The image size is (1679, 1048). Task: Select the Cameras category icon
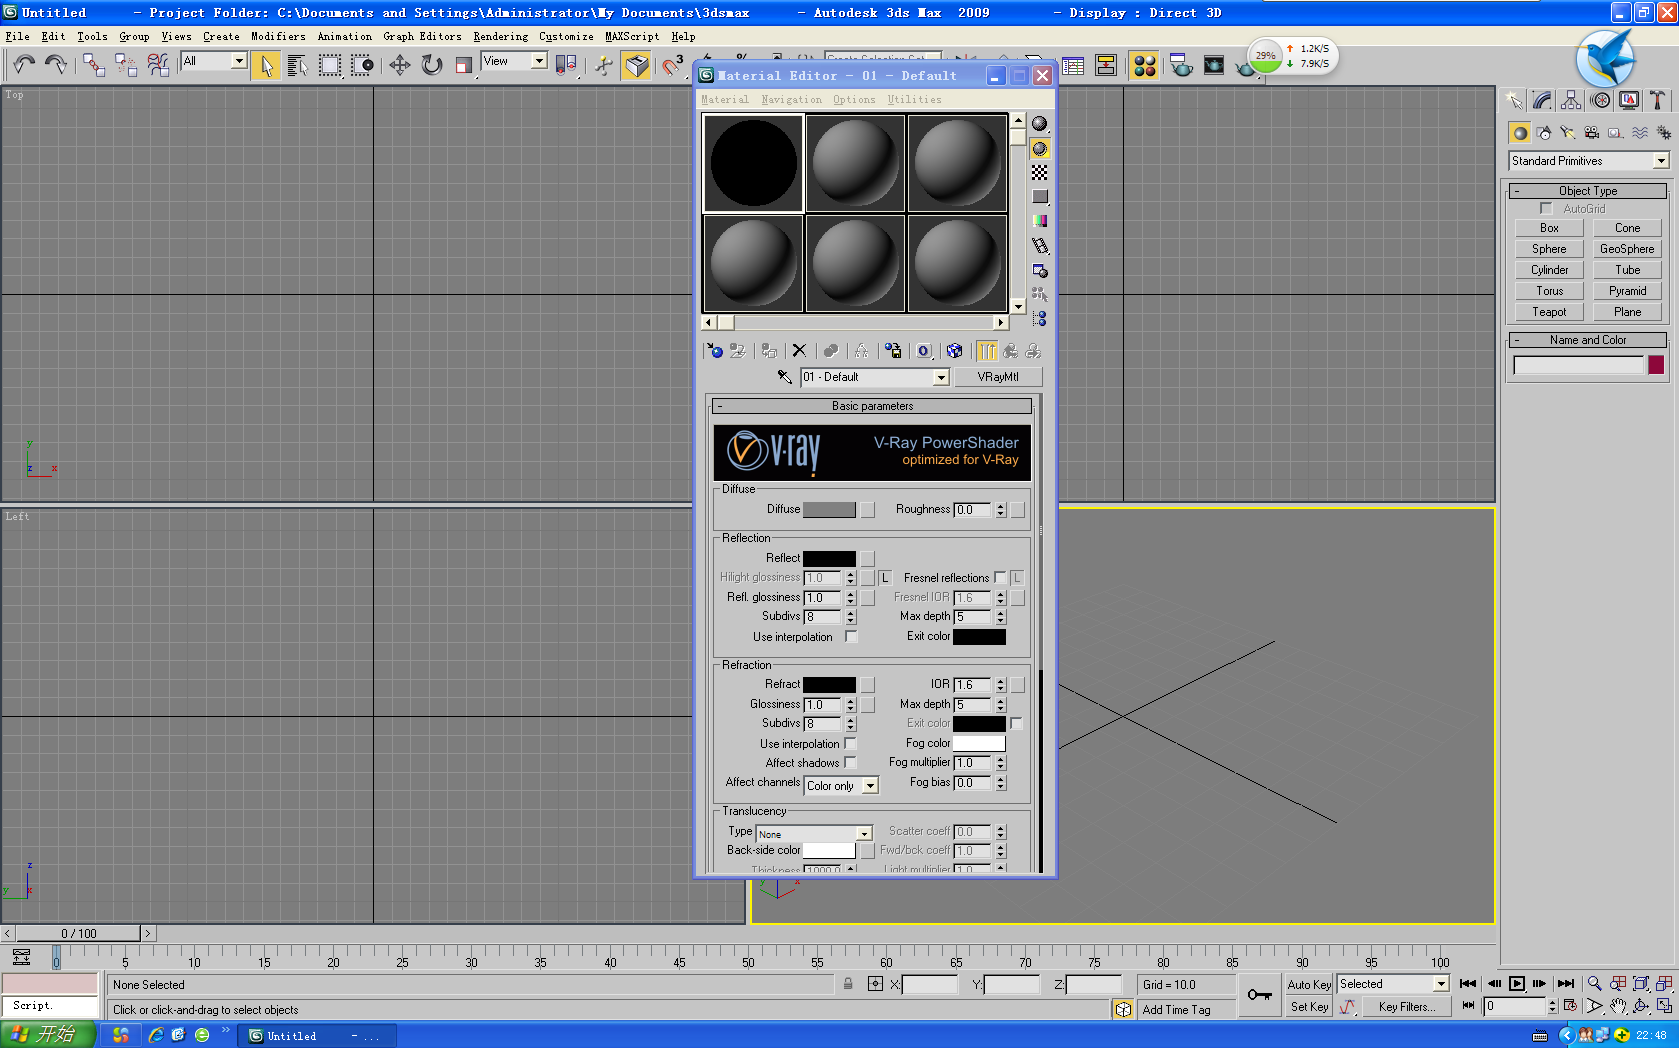(1592, 133)
